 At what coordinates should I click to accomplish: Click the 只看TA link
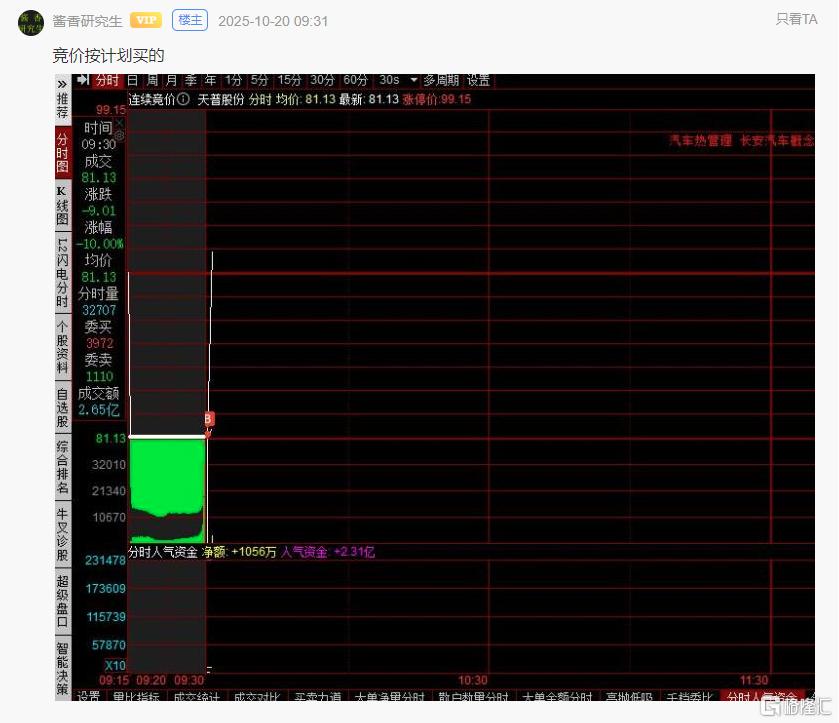(x=796, y=19)
